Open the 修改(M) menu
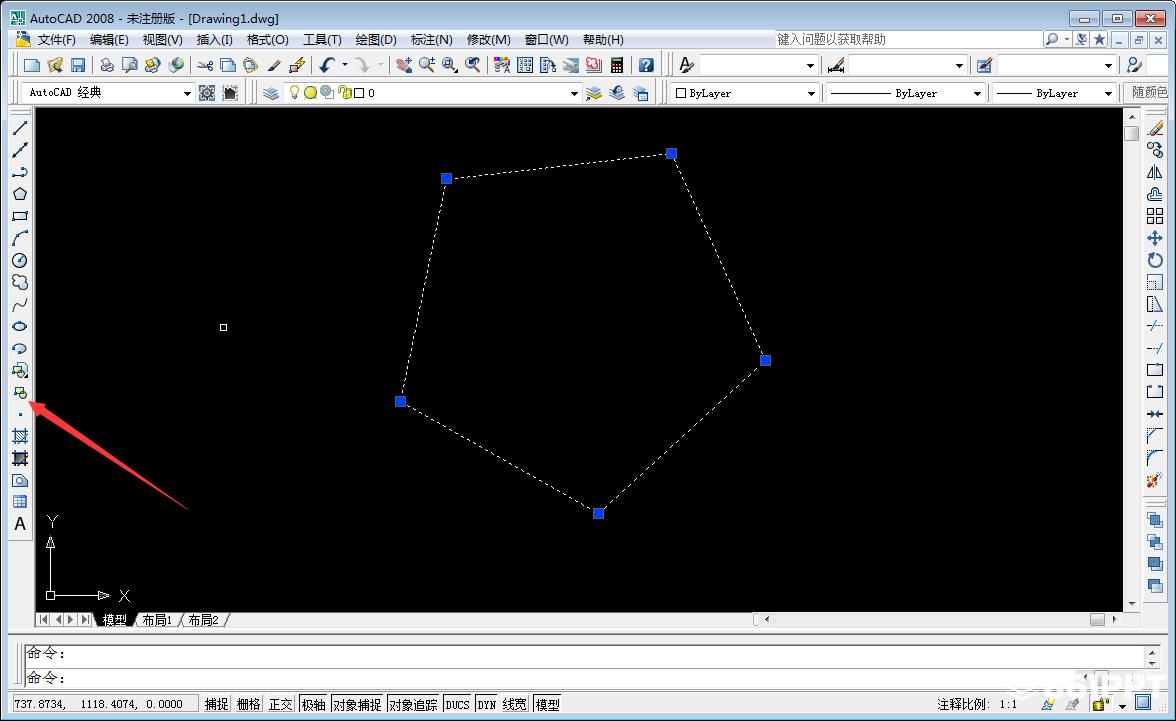Screen dimensions: 1176x721 pos(488,40)
